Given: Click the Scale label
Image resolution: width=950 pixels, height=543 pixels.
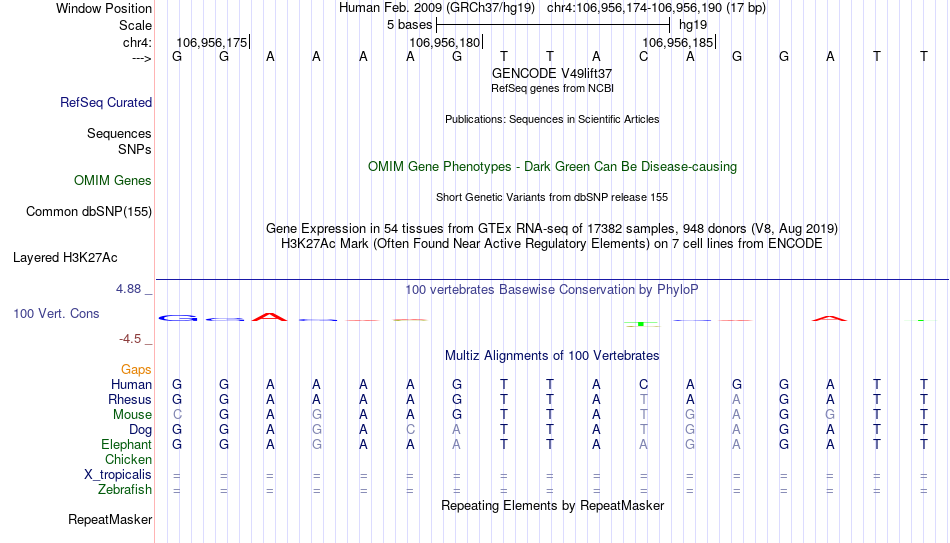Looking at the screenshot, I should click(x=136, y=25).
